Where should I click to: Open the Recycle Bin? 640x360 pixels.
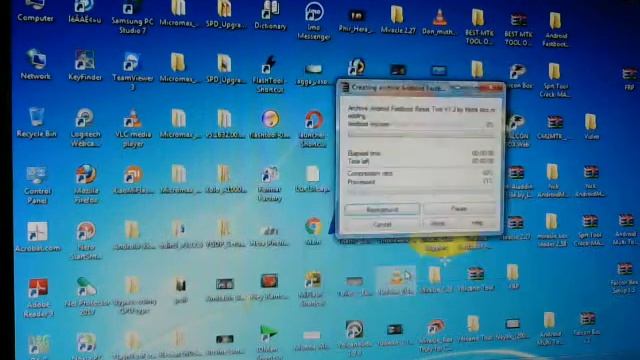36,122
